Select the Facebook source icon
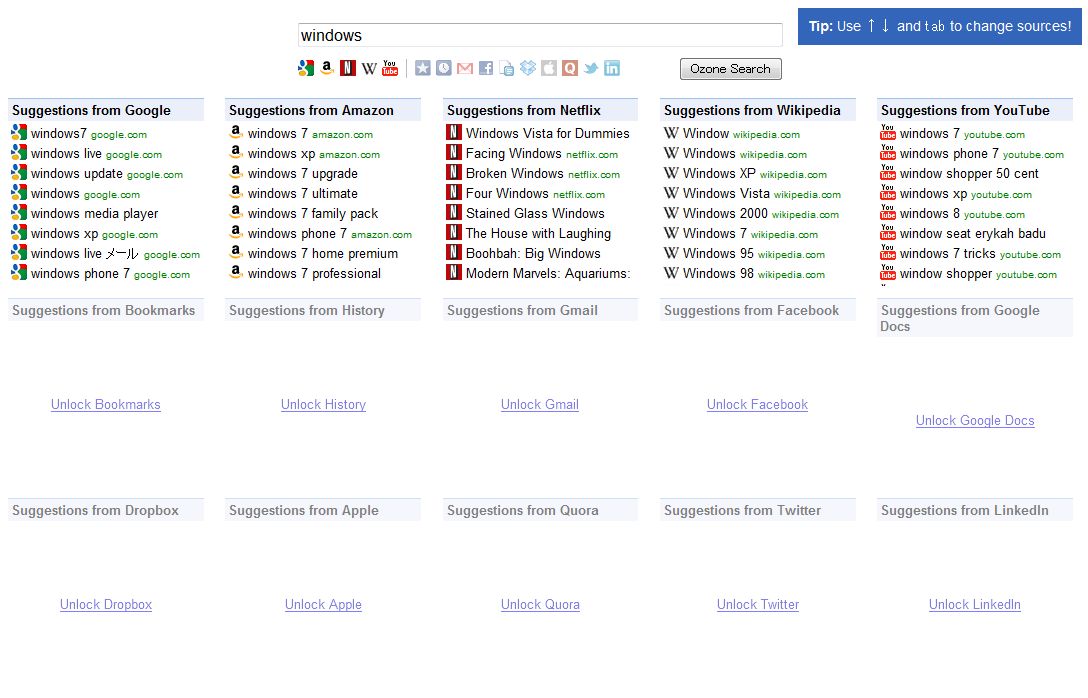This screenshot has width=1088, height=698. click(x=486, y=68)
